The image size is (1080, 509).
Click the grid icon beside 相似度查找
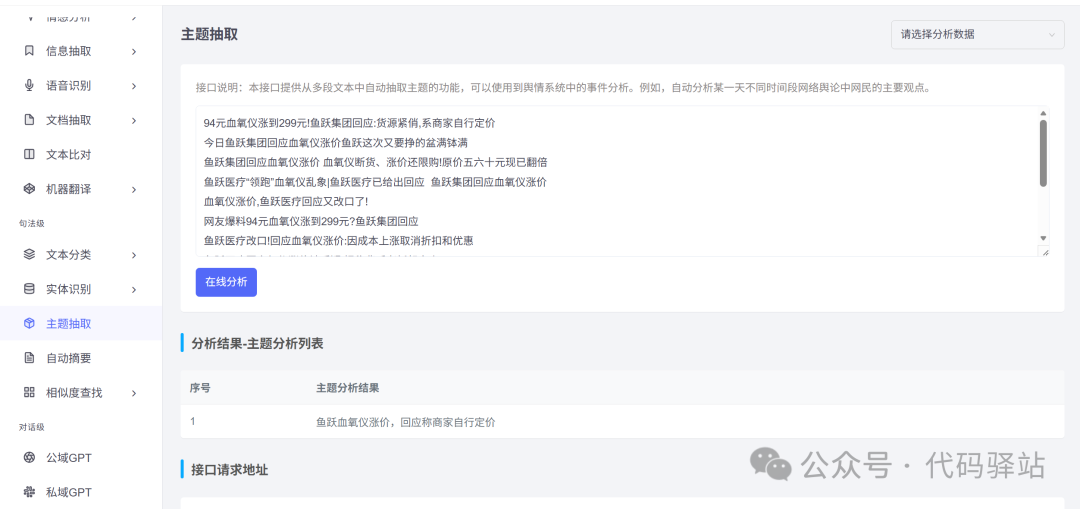tap(29, 393)
